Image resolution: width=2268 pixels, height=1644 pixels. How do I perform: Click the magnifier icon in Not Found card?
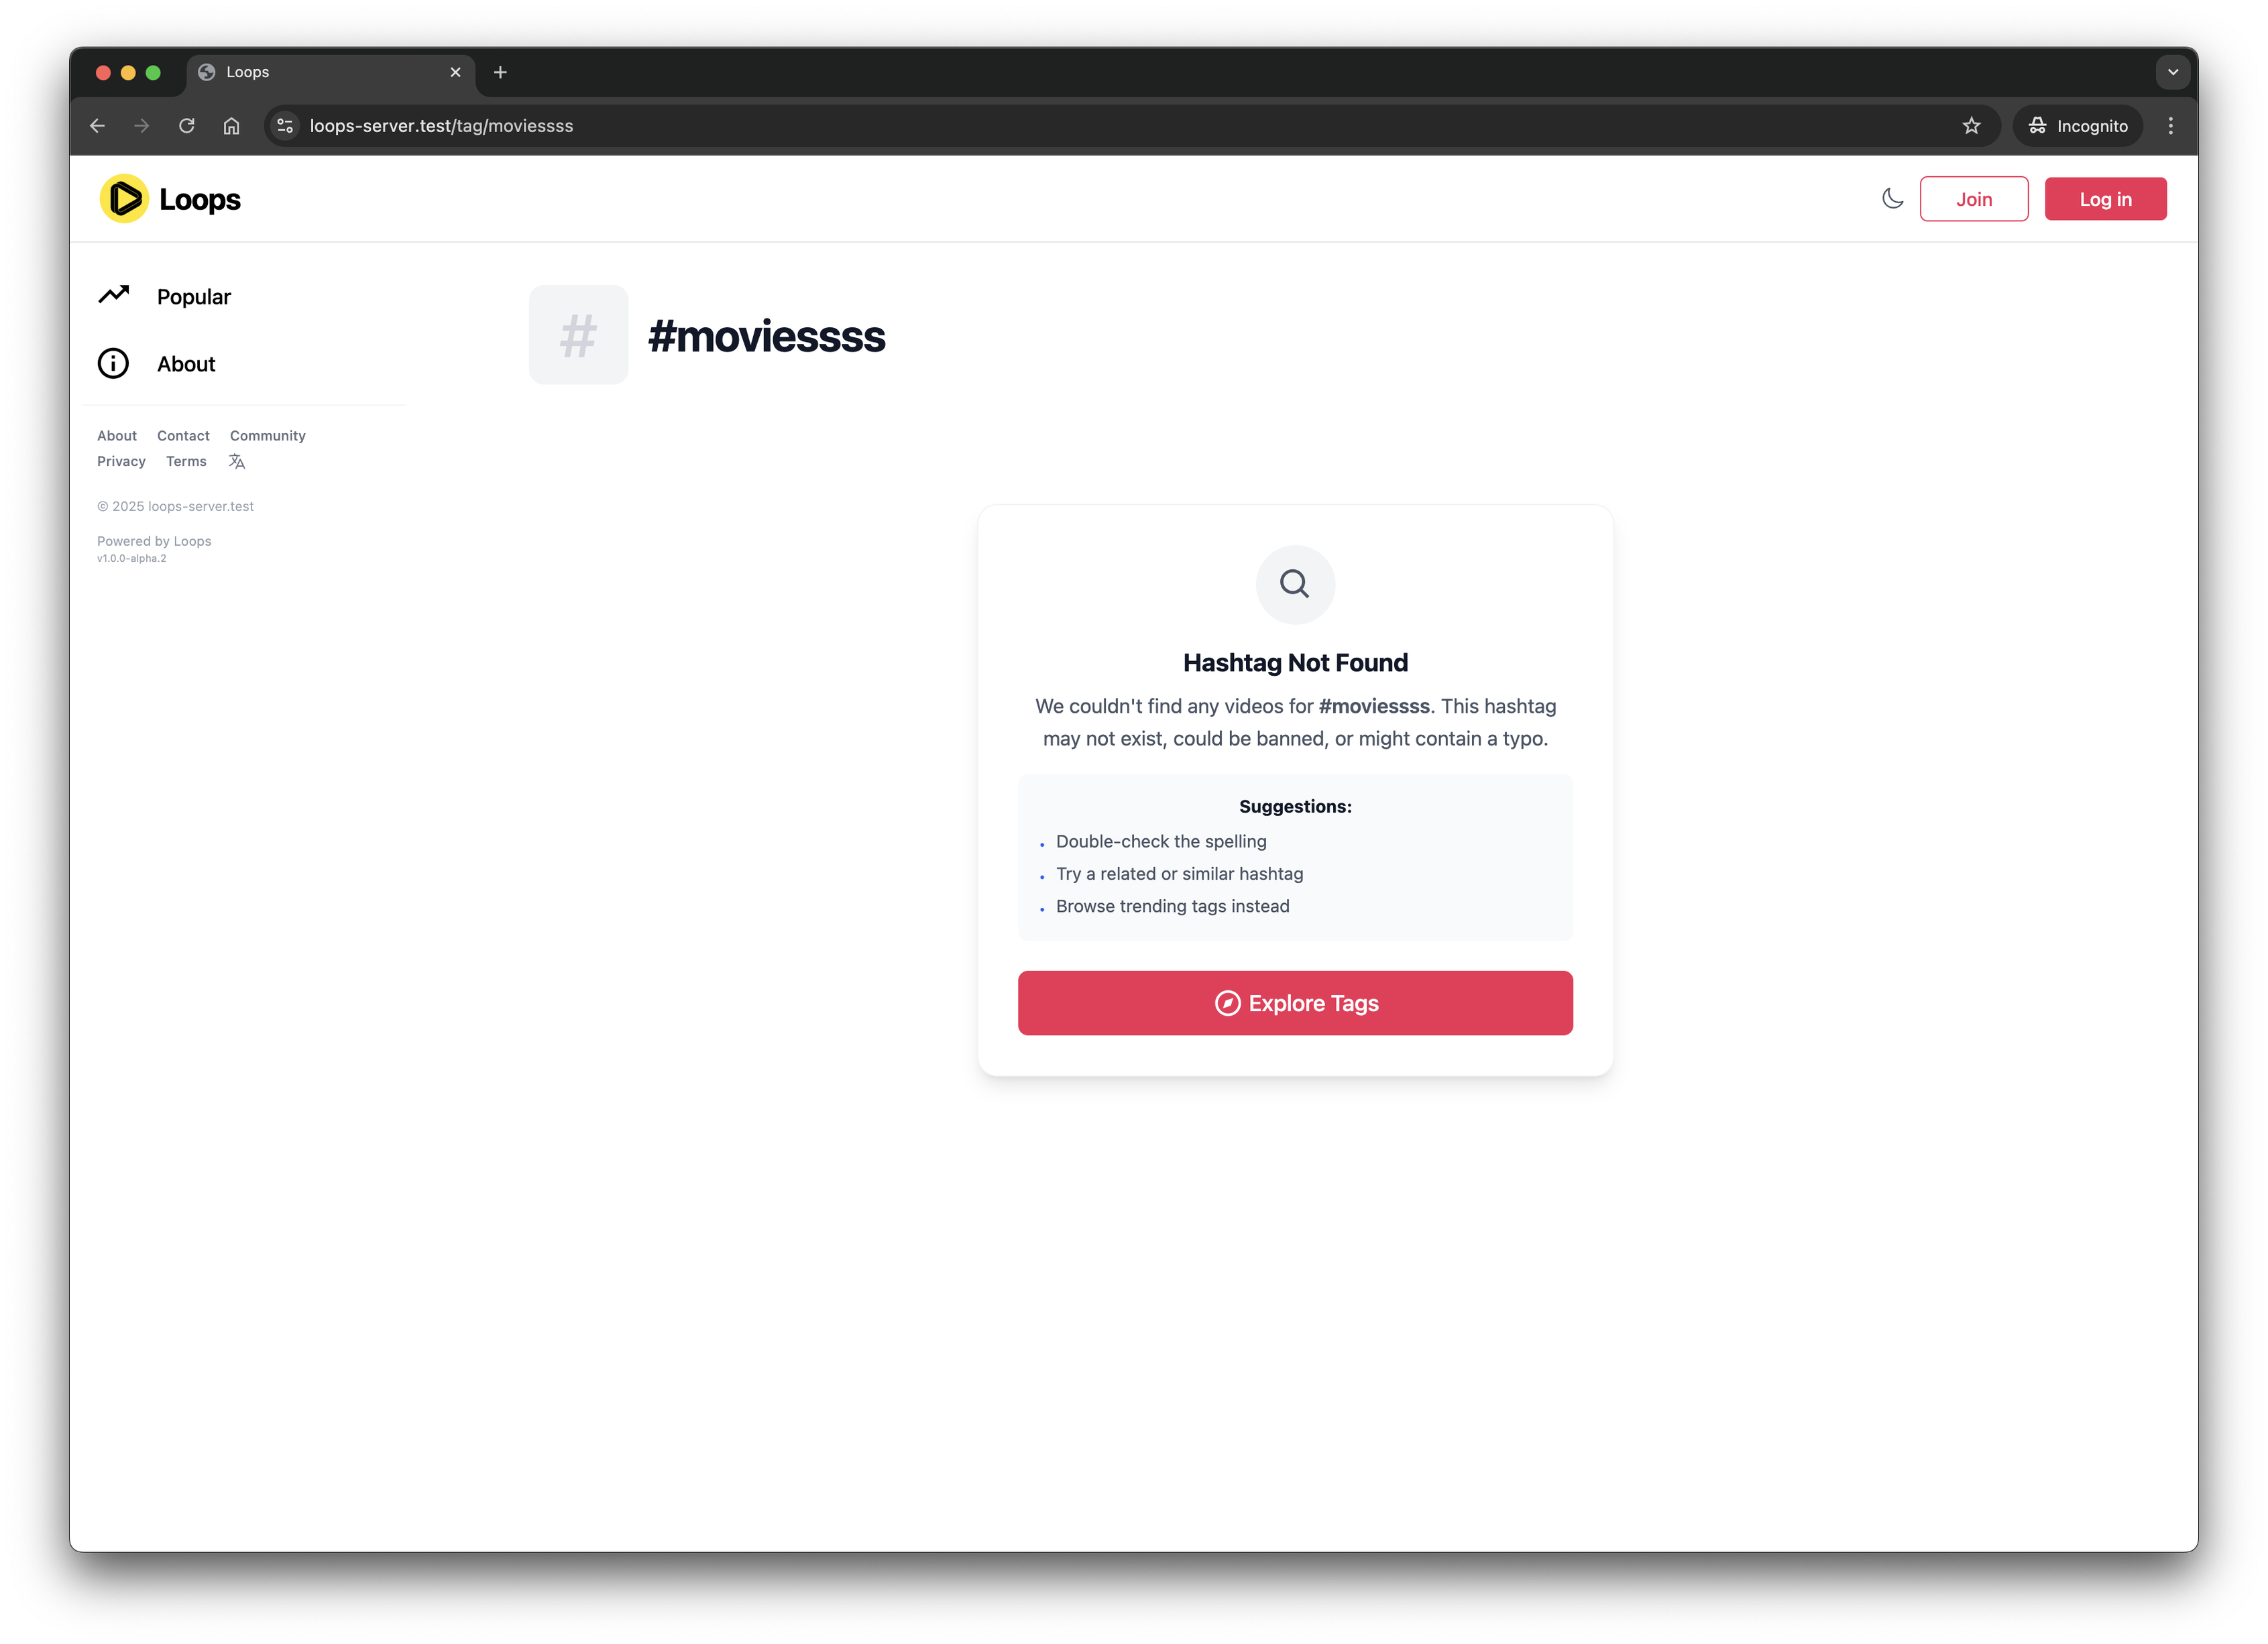coord(1295,584)
